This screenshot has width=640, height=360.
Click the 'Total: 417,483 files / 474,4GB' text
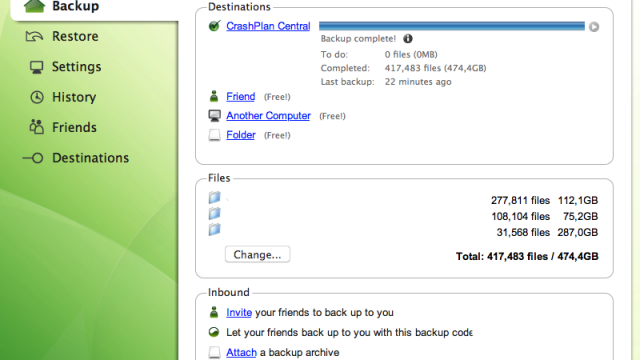click(x=527, y=256)
